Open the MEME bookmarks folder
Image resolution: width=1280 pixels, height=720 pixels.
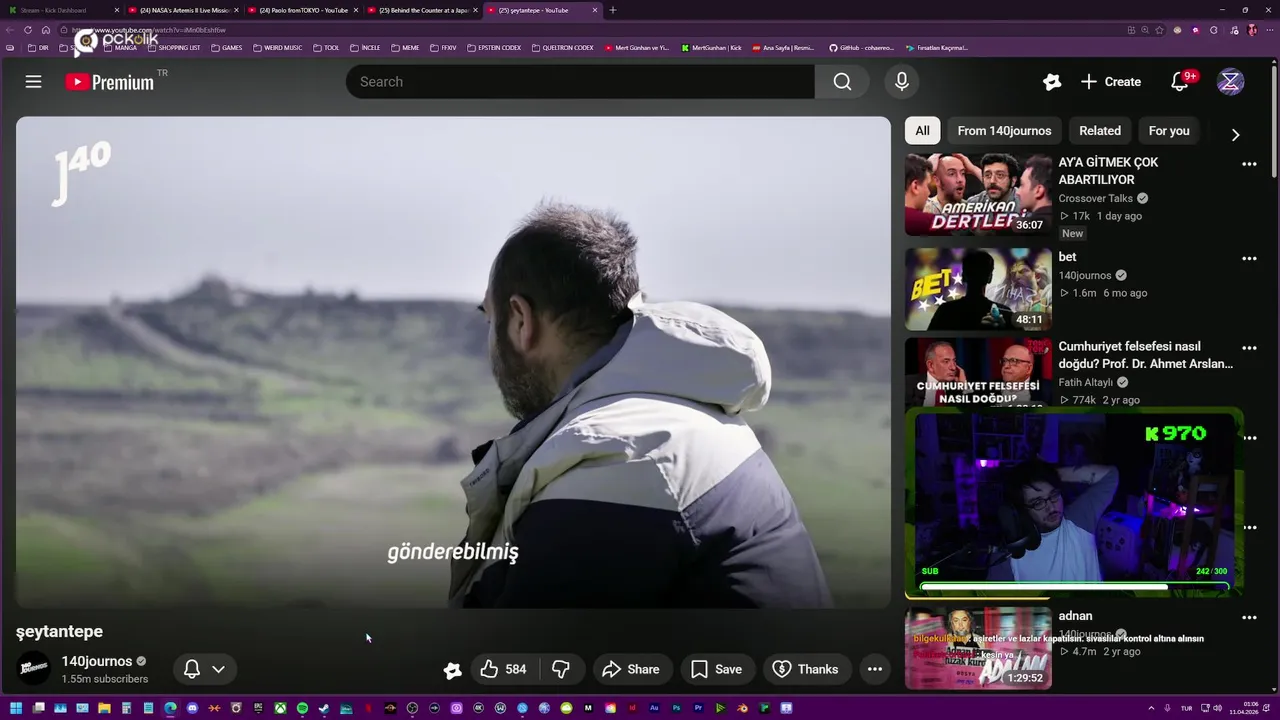tap(405, 47)
